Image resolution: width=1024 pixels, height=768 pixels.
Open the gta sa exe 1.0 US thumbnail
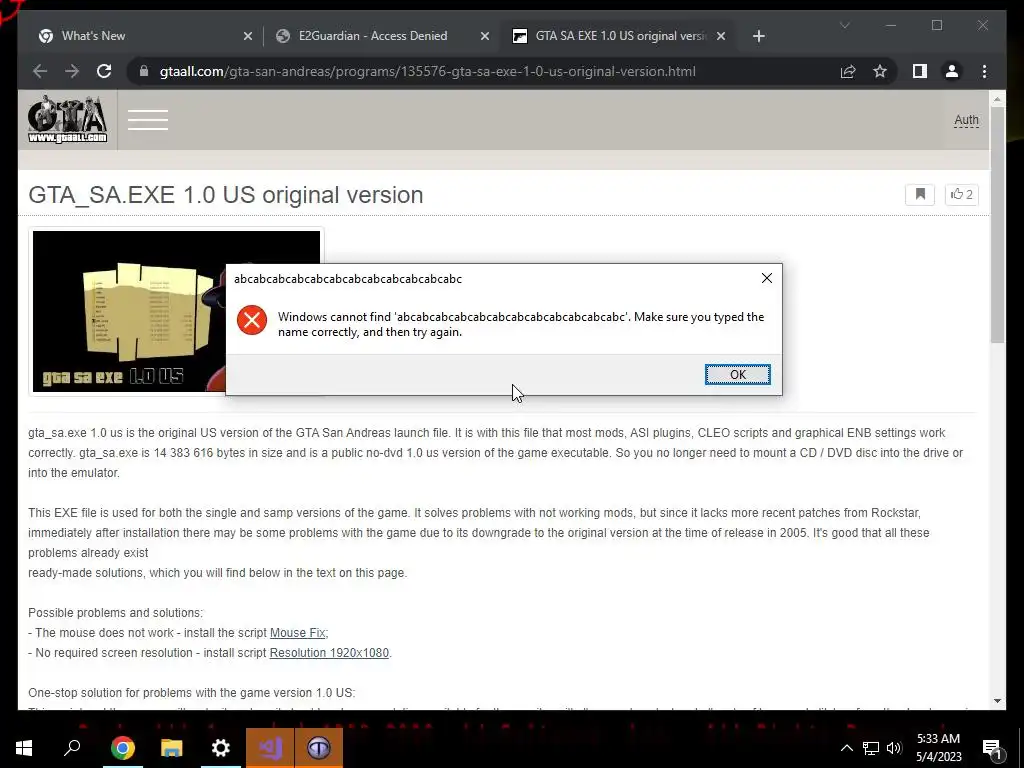point(129,312)
